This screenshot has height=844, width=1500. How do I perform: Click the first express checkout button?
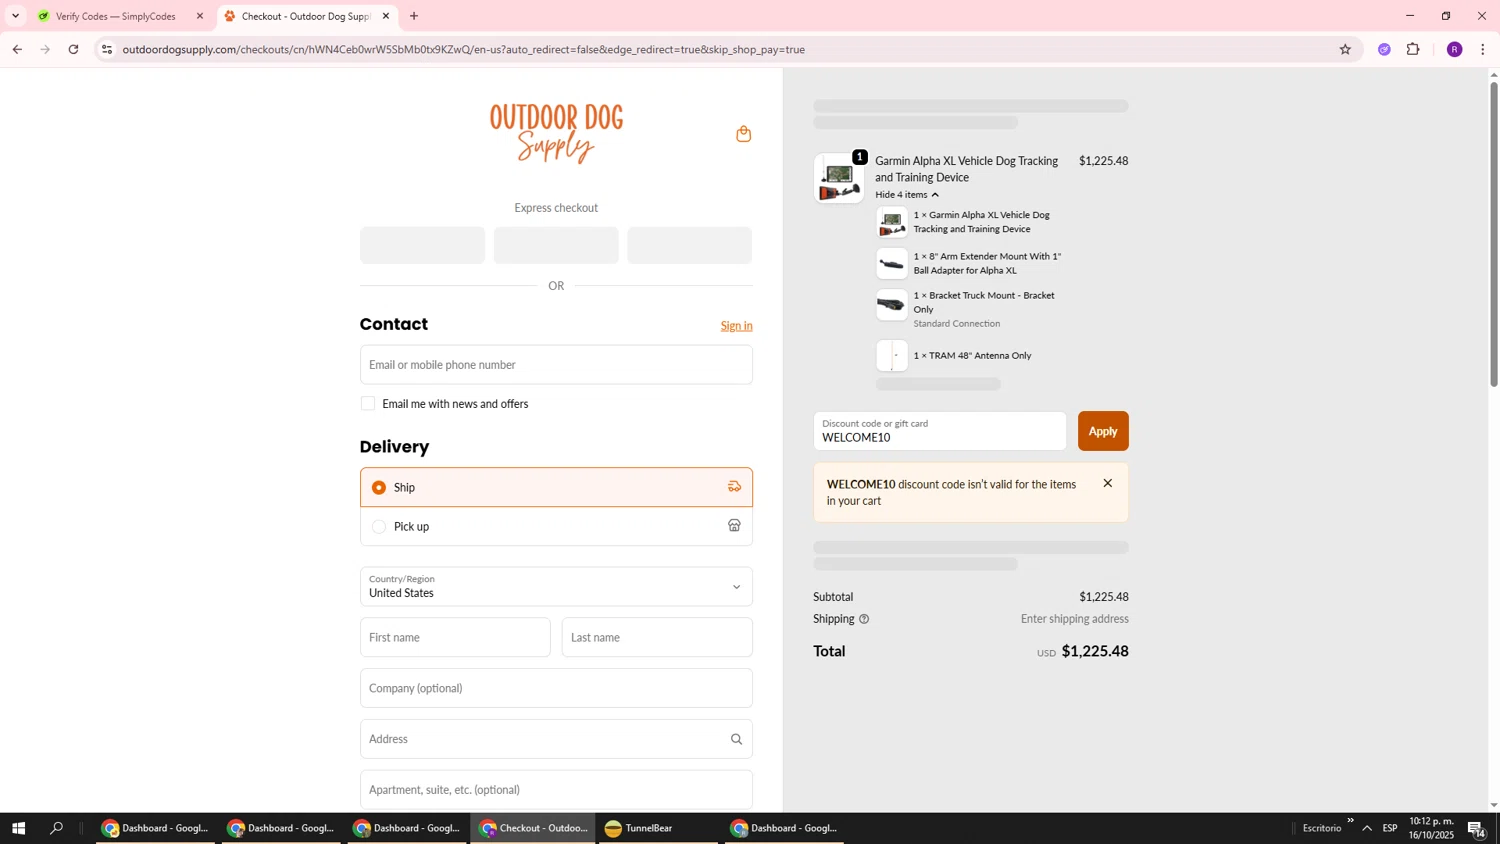click(422, 245)
